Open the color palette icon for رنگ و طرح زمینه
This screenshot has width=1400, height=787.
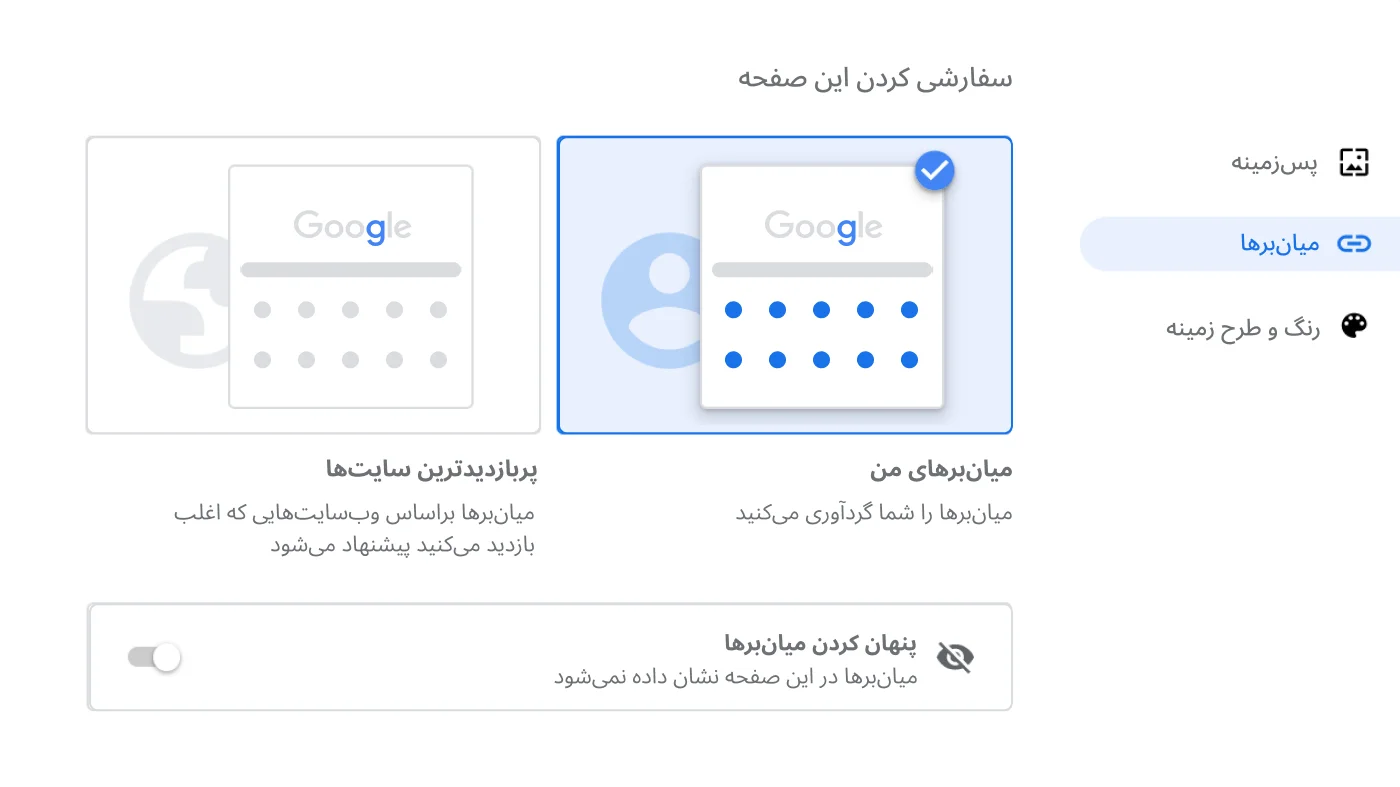tap(1355, 325)
